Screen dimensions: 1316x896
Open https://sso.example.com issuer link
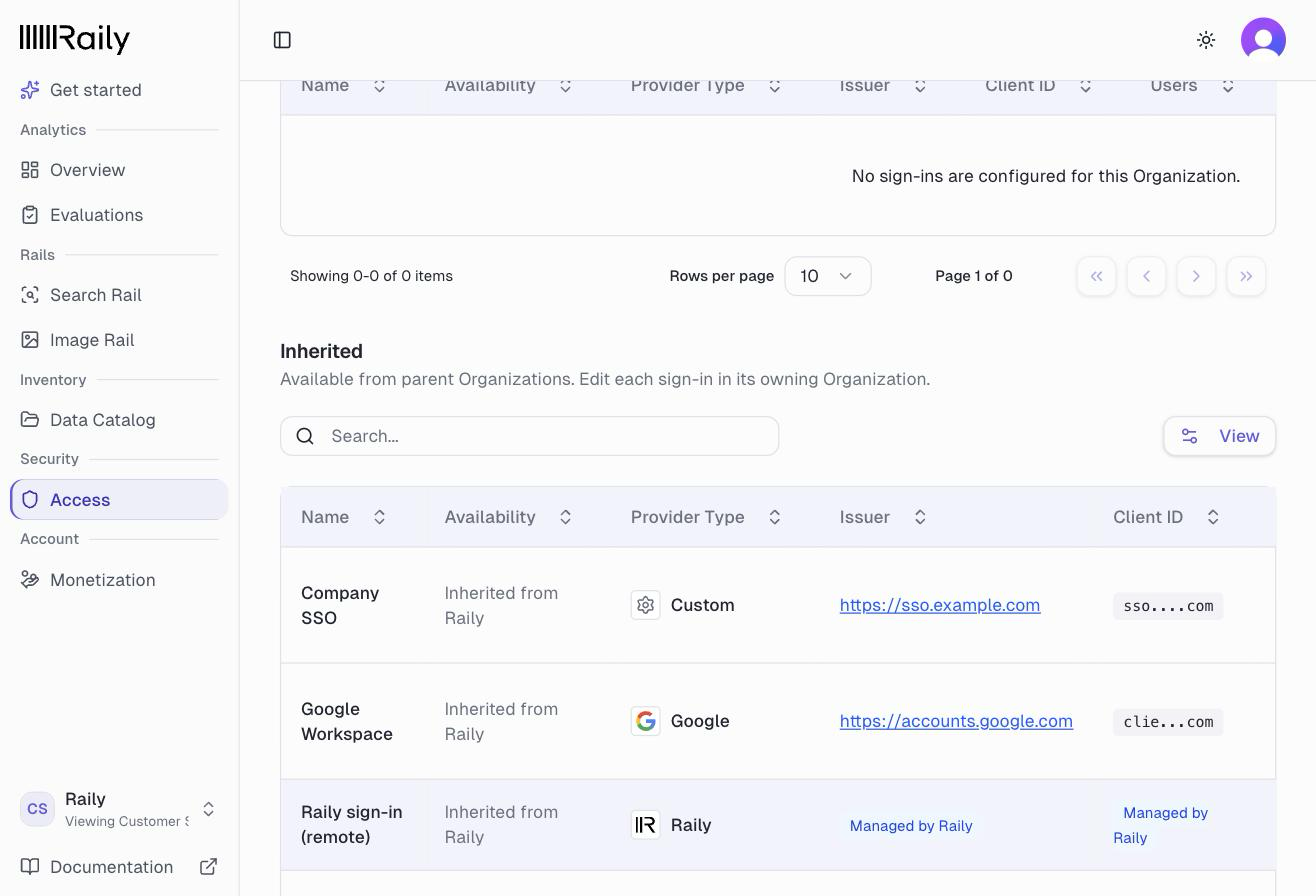[940, 605]
